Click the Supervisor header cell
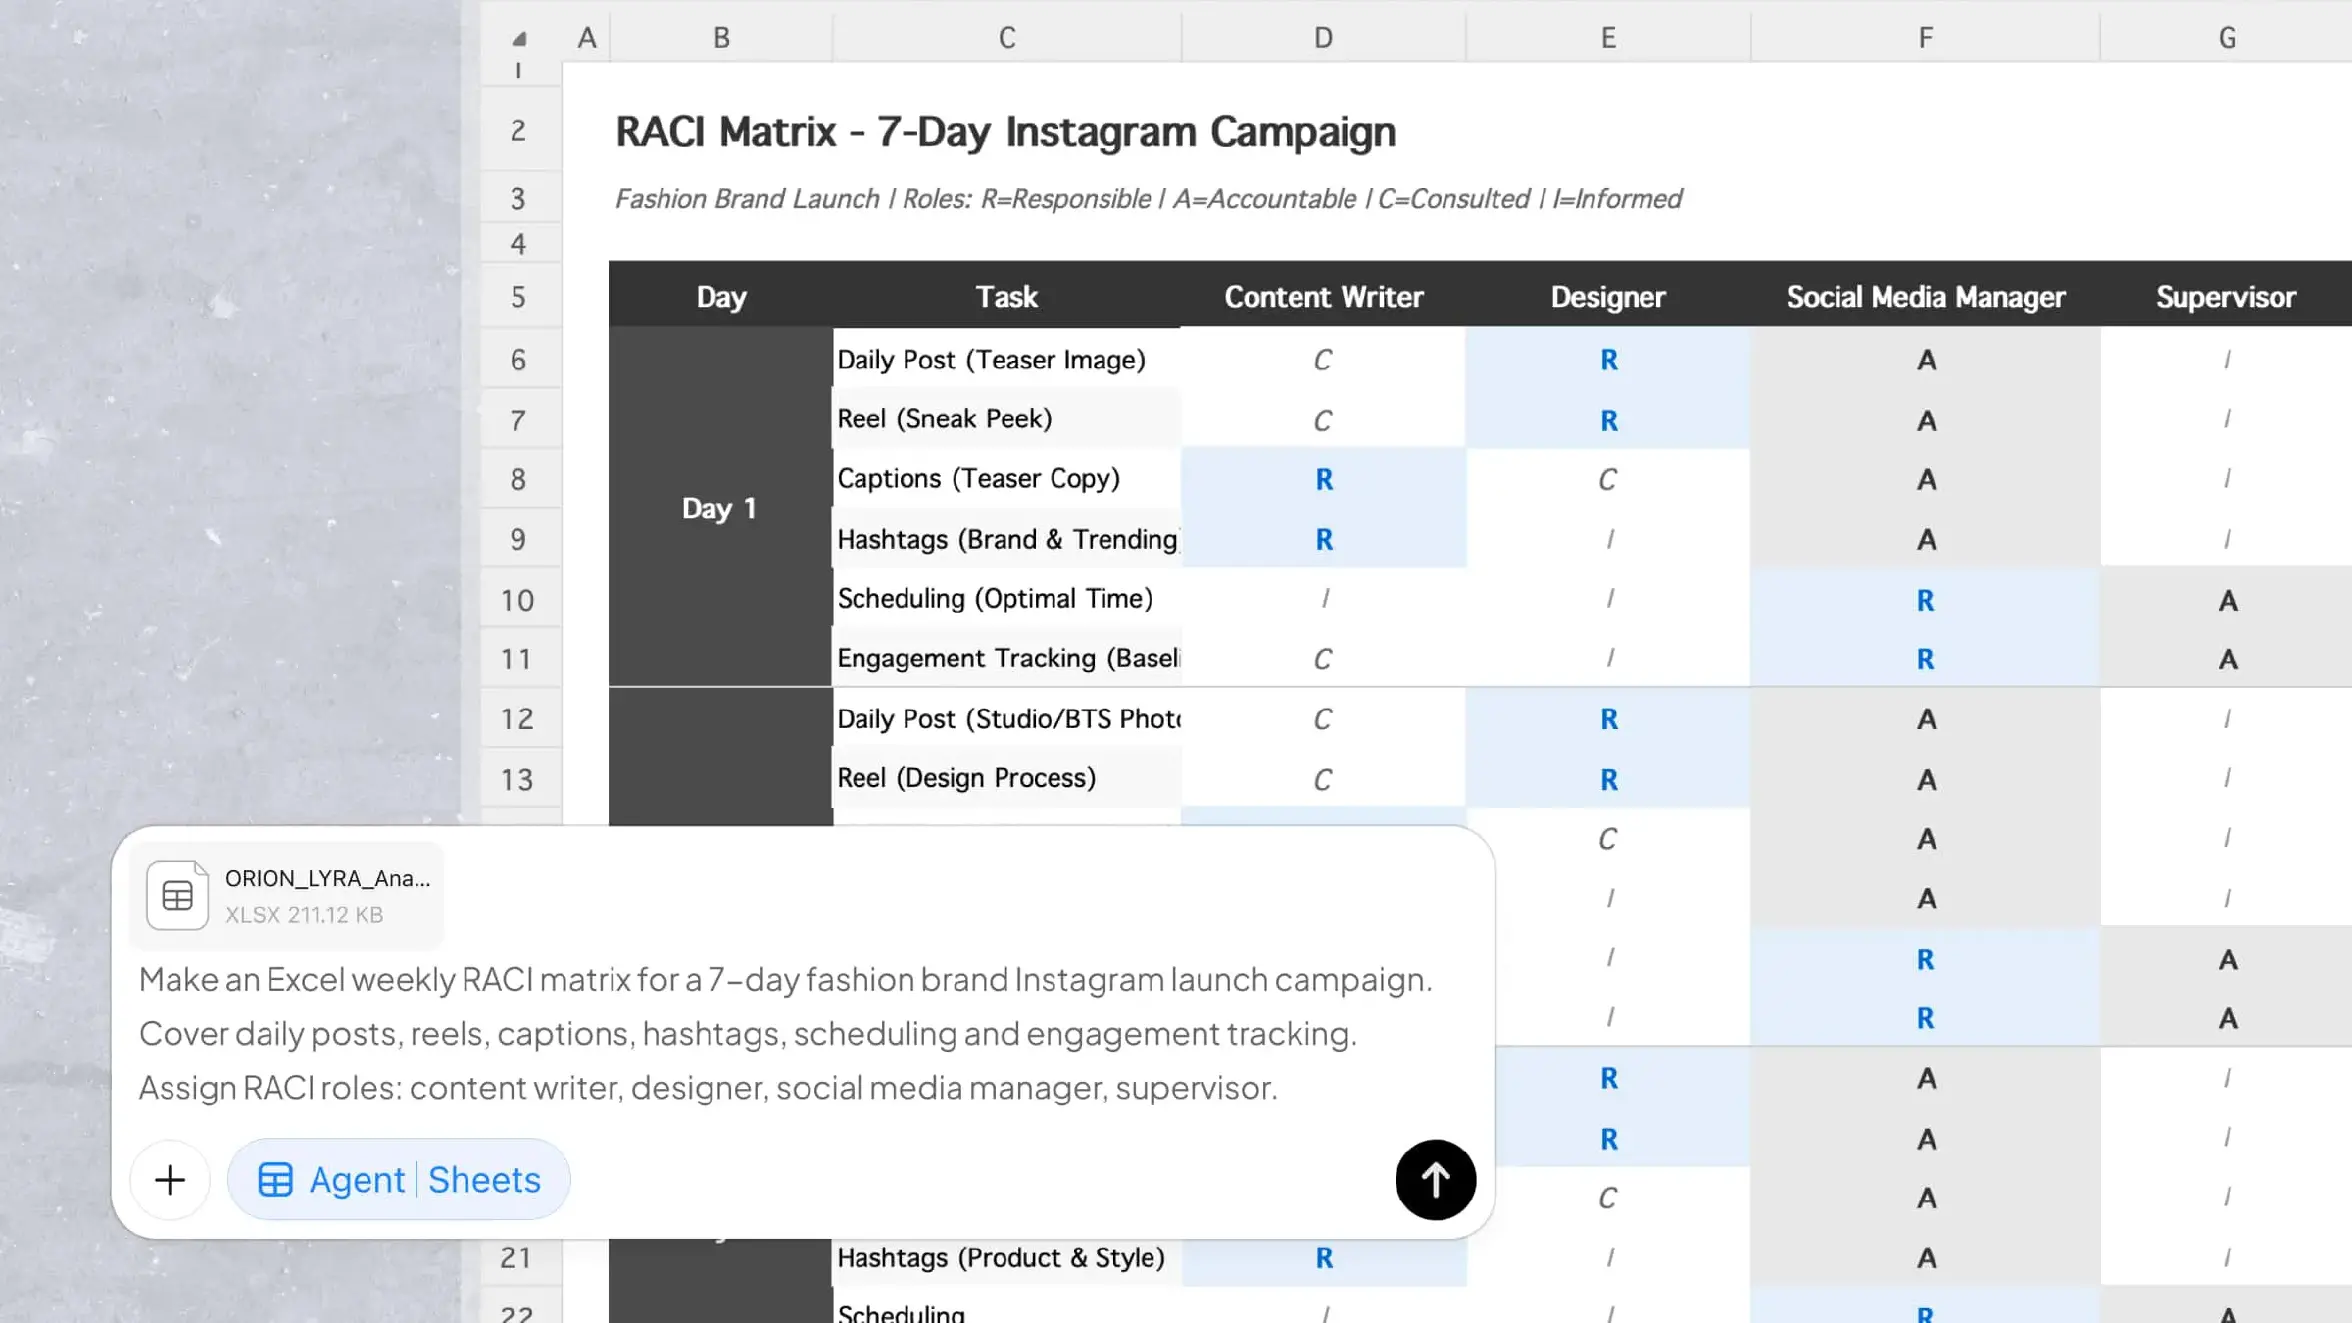Image resolution: width=2352 pixels, height=1323 pixels. pos(2226,296)
